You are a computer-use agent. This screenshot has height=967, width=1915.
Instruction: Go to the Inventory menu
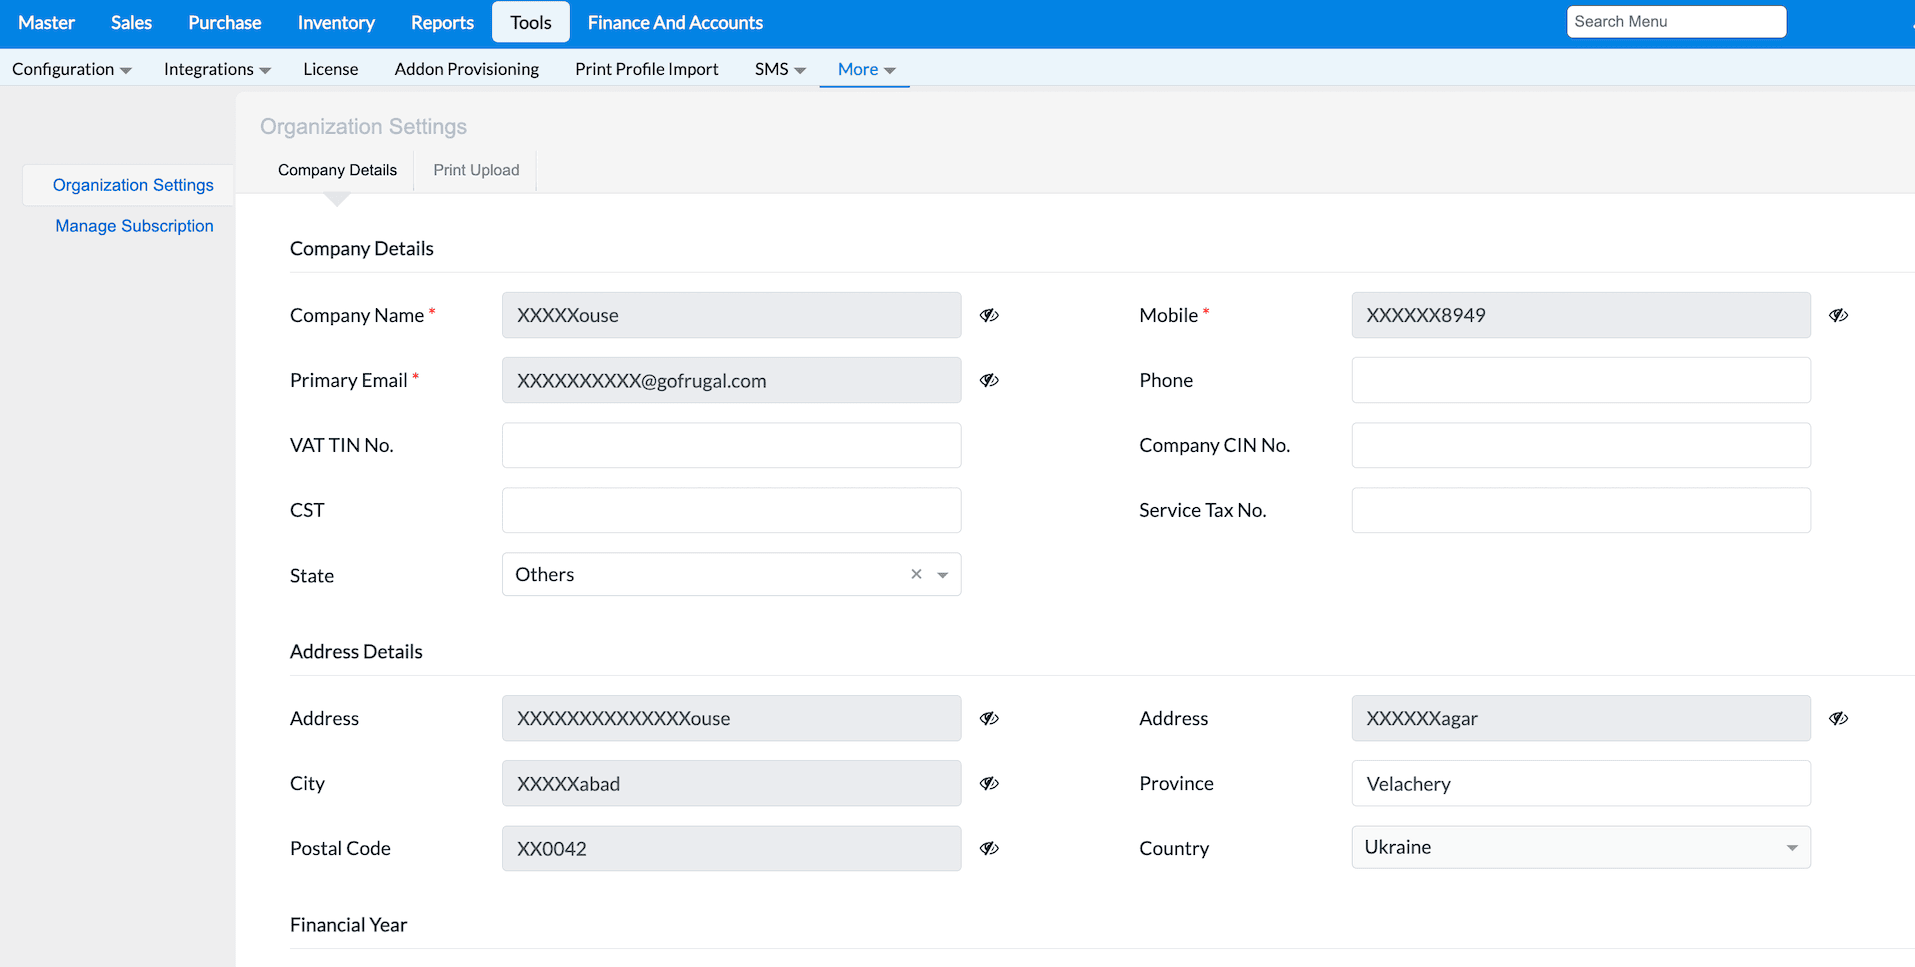coord(336,23)
